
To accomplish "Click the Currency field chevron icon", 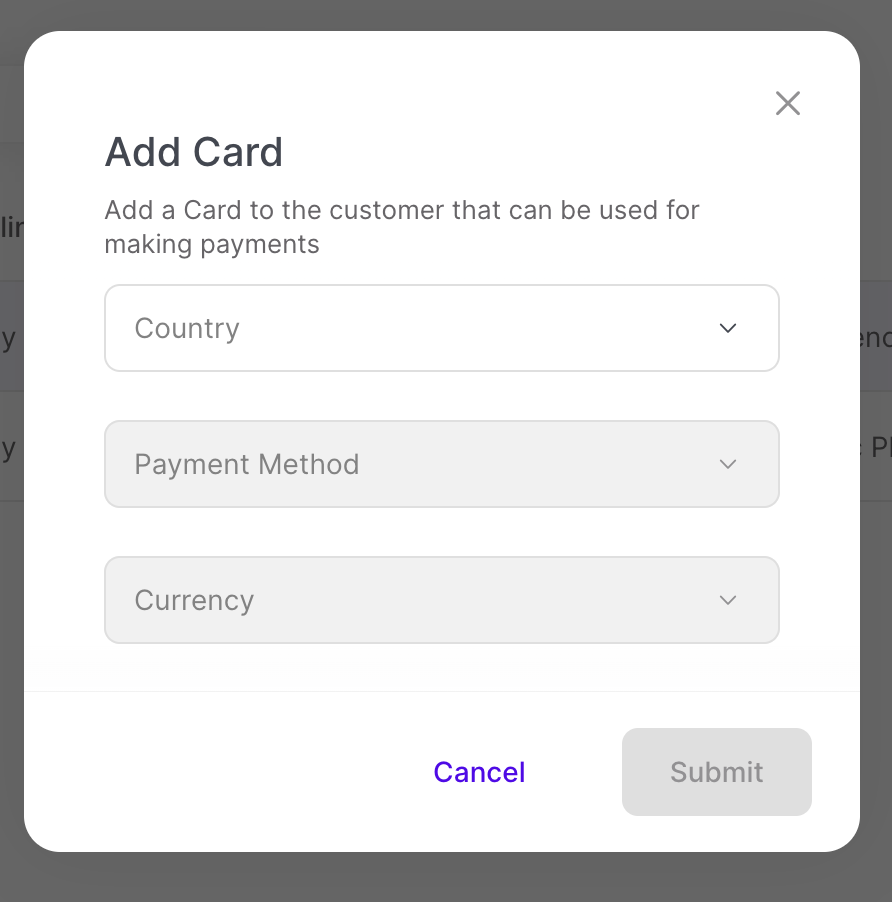I will click(729, 600).
